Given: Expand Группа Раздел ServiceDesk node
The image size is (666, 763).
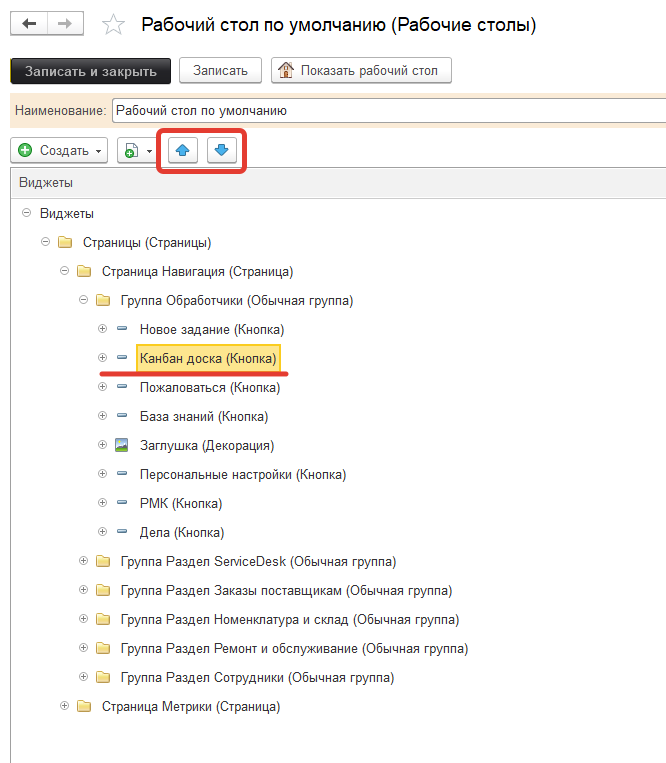Looking at the screenshot, I should (84, 562).
